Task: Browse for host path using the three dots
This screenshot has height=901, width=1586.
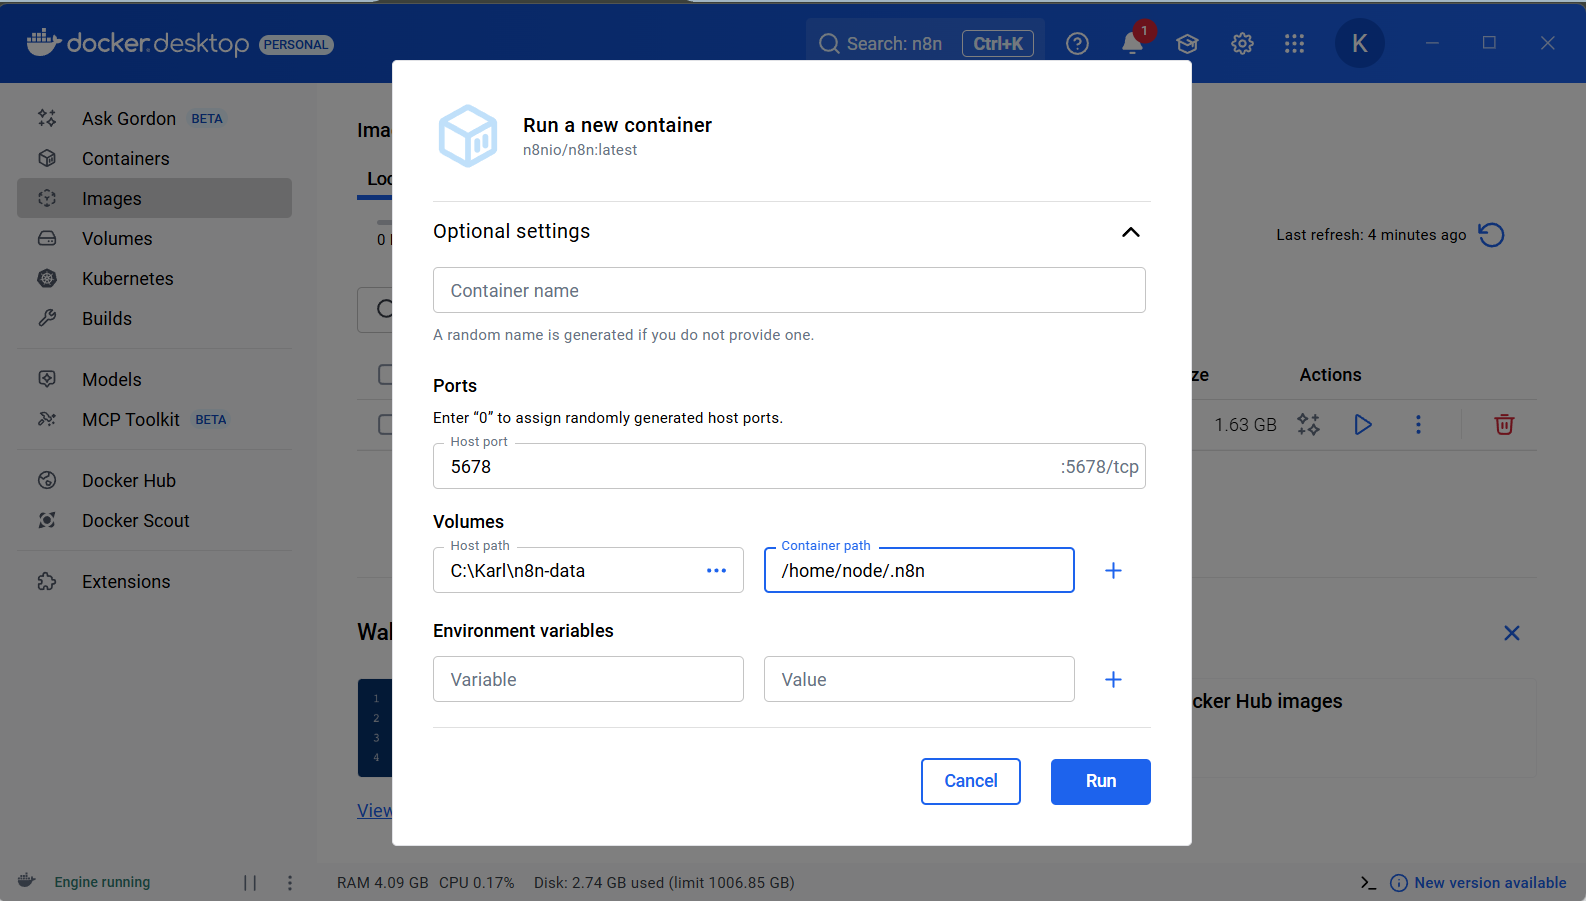Action: (x=716, y=570)
